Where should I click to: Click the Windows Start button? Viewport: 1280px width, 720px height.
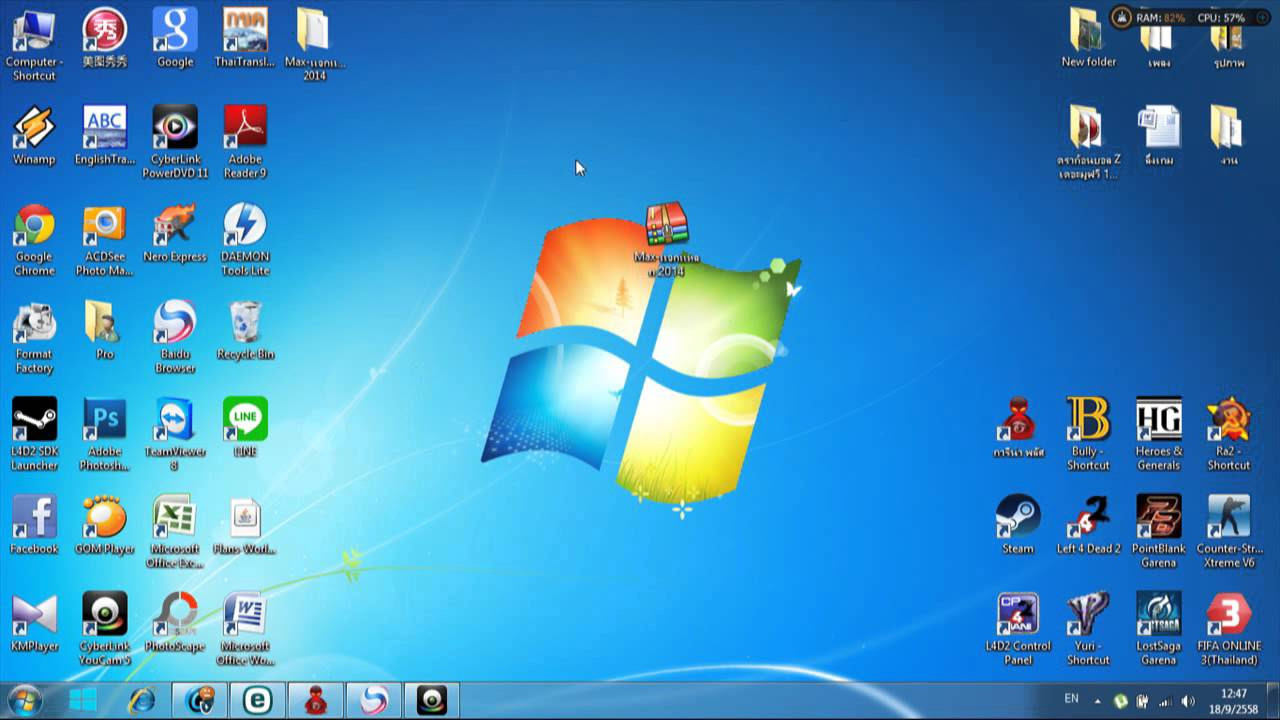click(x=25, y=700)
